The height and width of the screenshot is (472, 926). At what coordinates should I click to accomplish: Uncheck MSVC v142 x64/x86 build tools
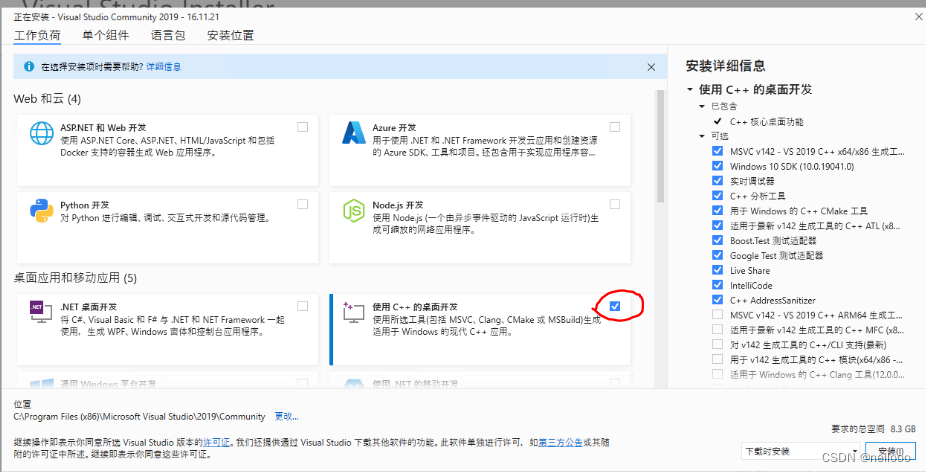pyautogui.click(x=717, y=151)
